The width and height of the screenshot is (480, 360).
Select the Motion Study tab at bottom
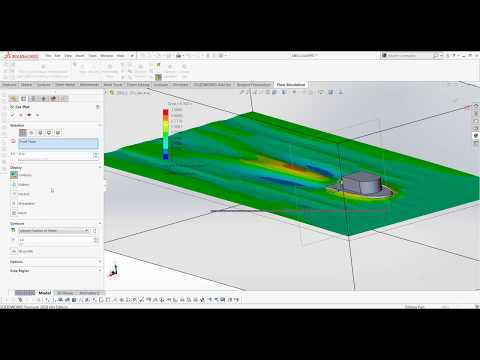click(89, 293)
